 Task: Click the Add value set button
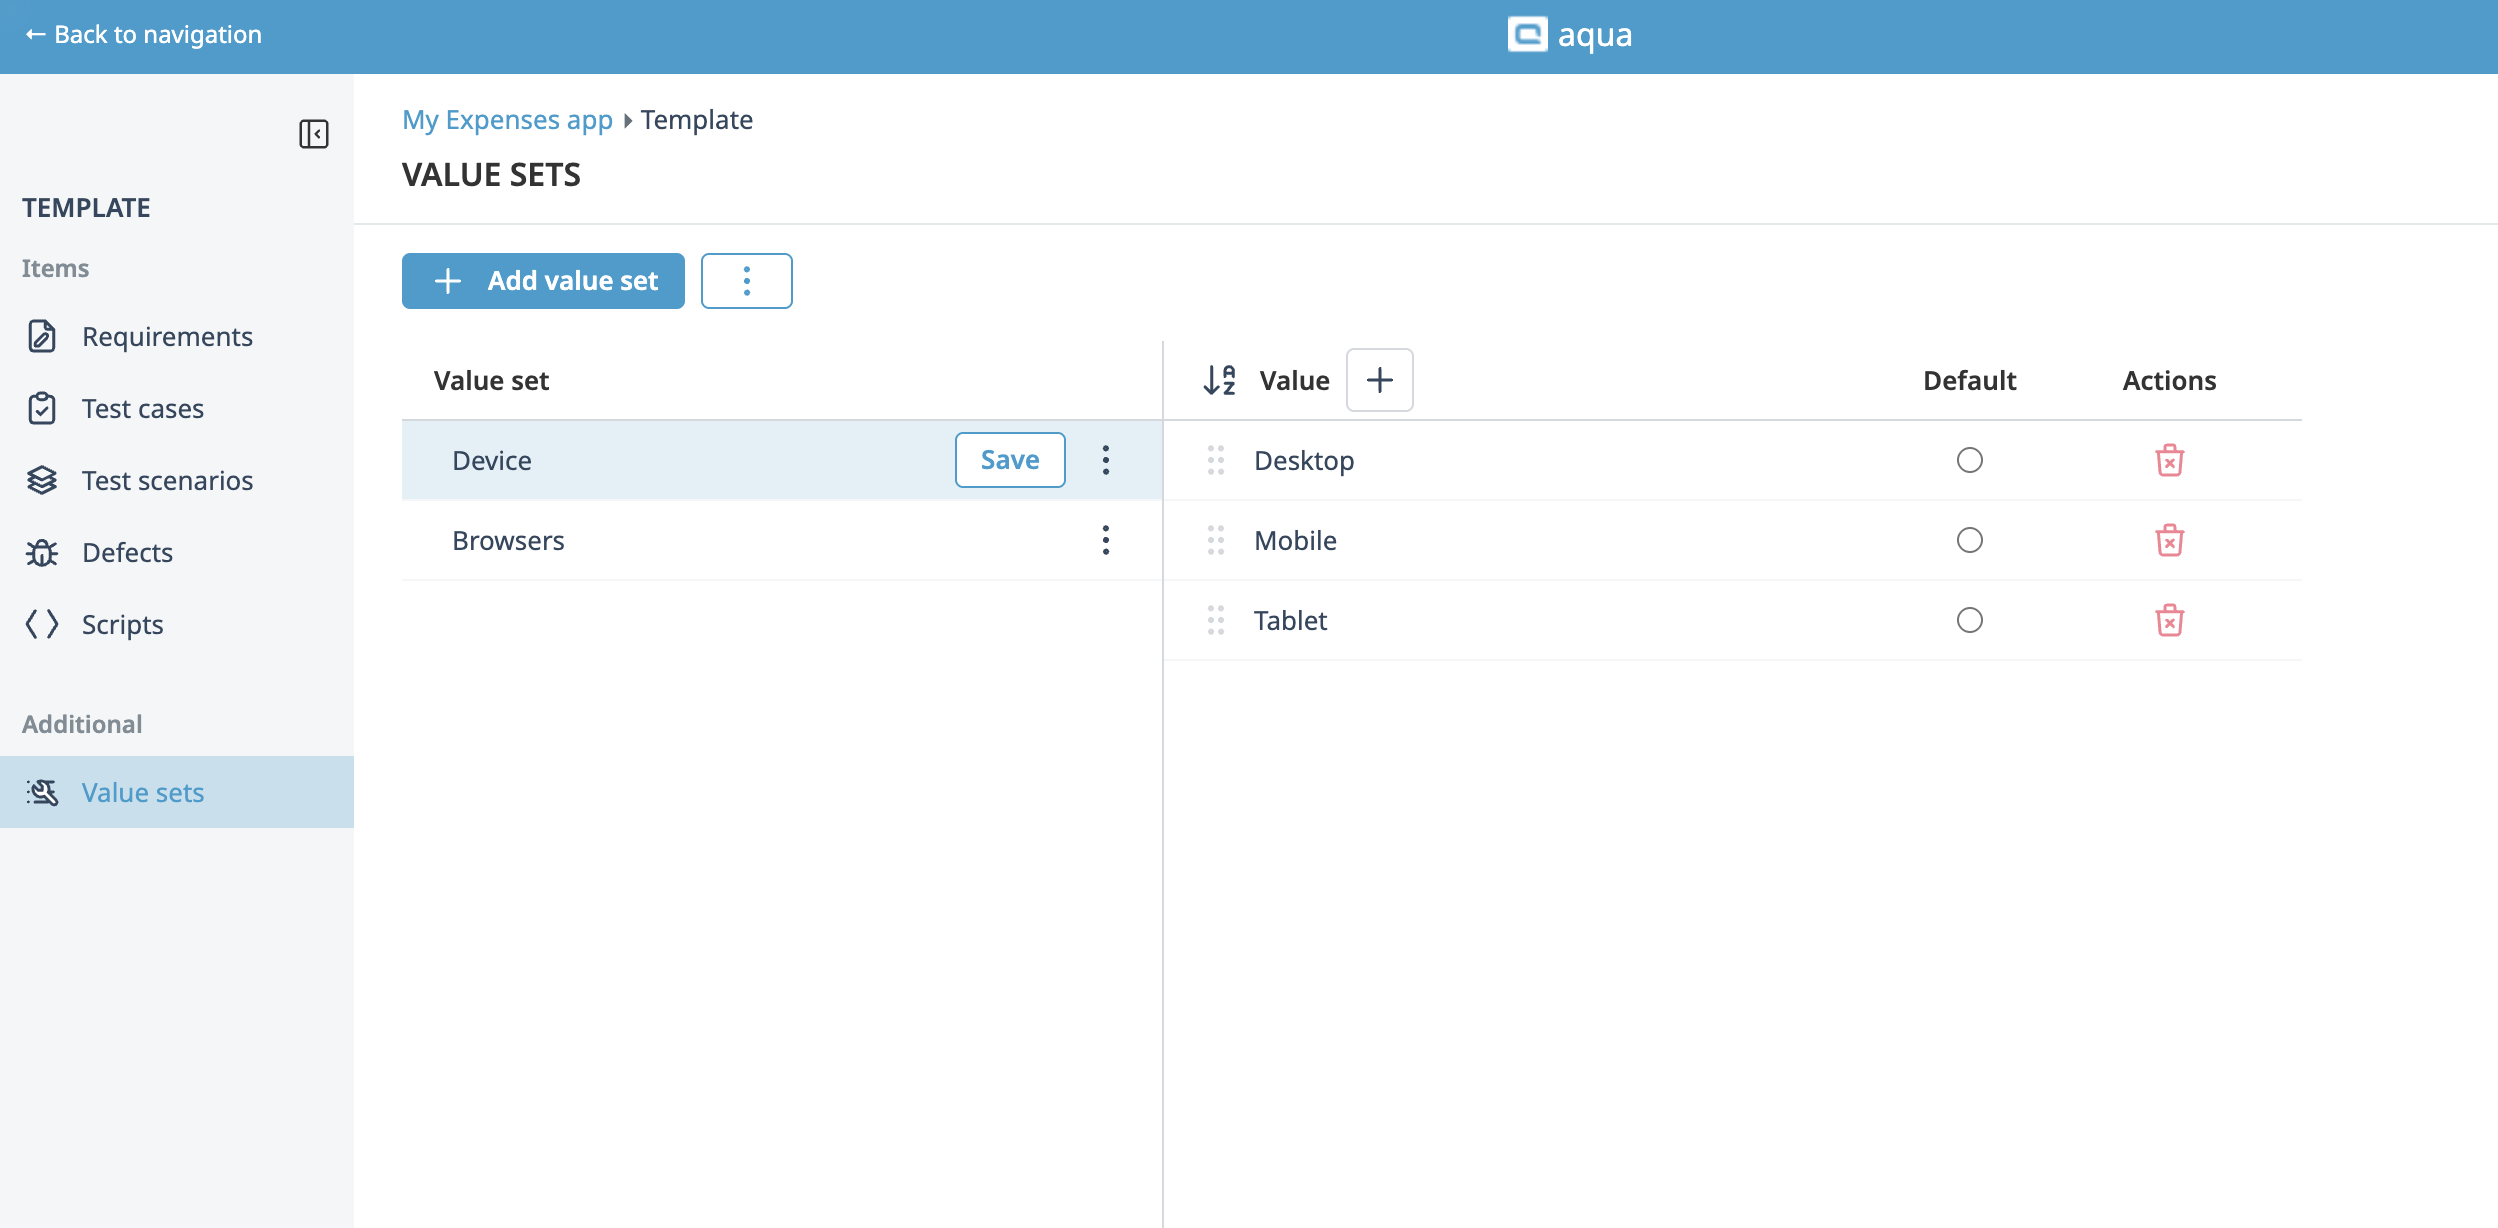click(x=543, y=281)
